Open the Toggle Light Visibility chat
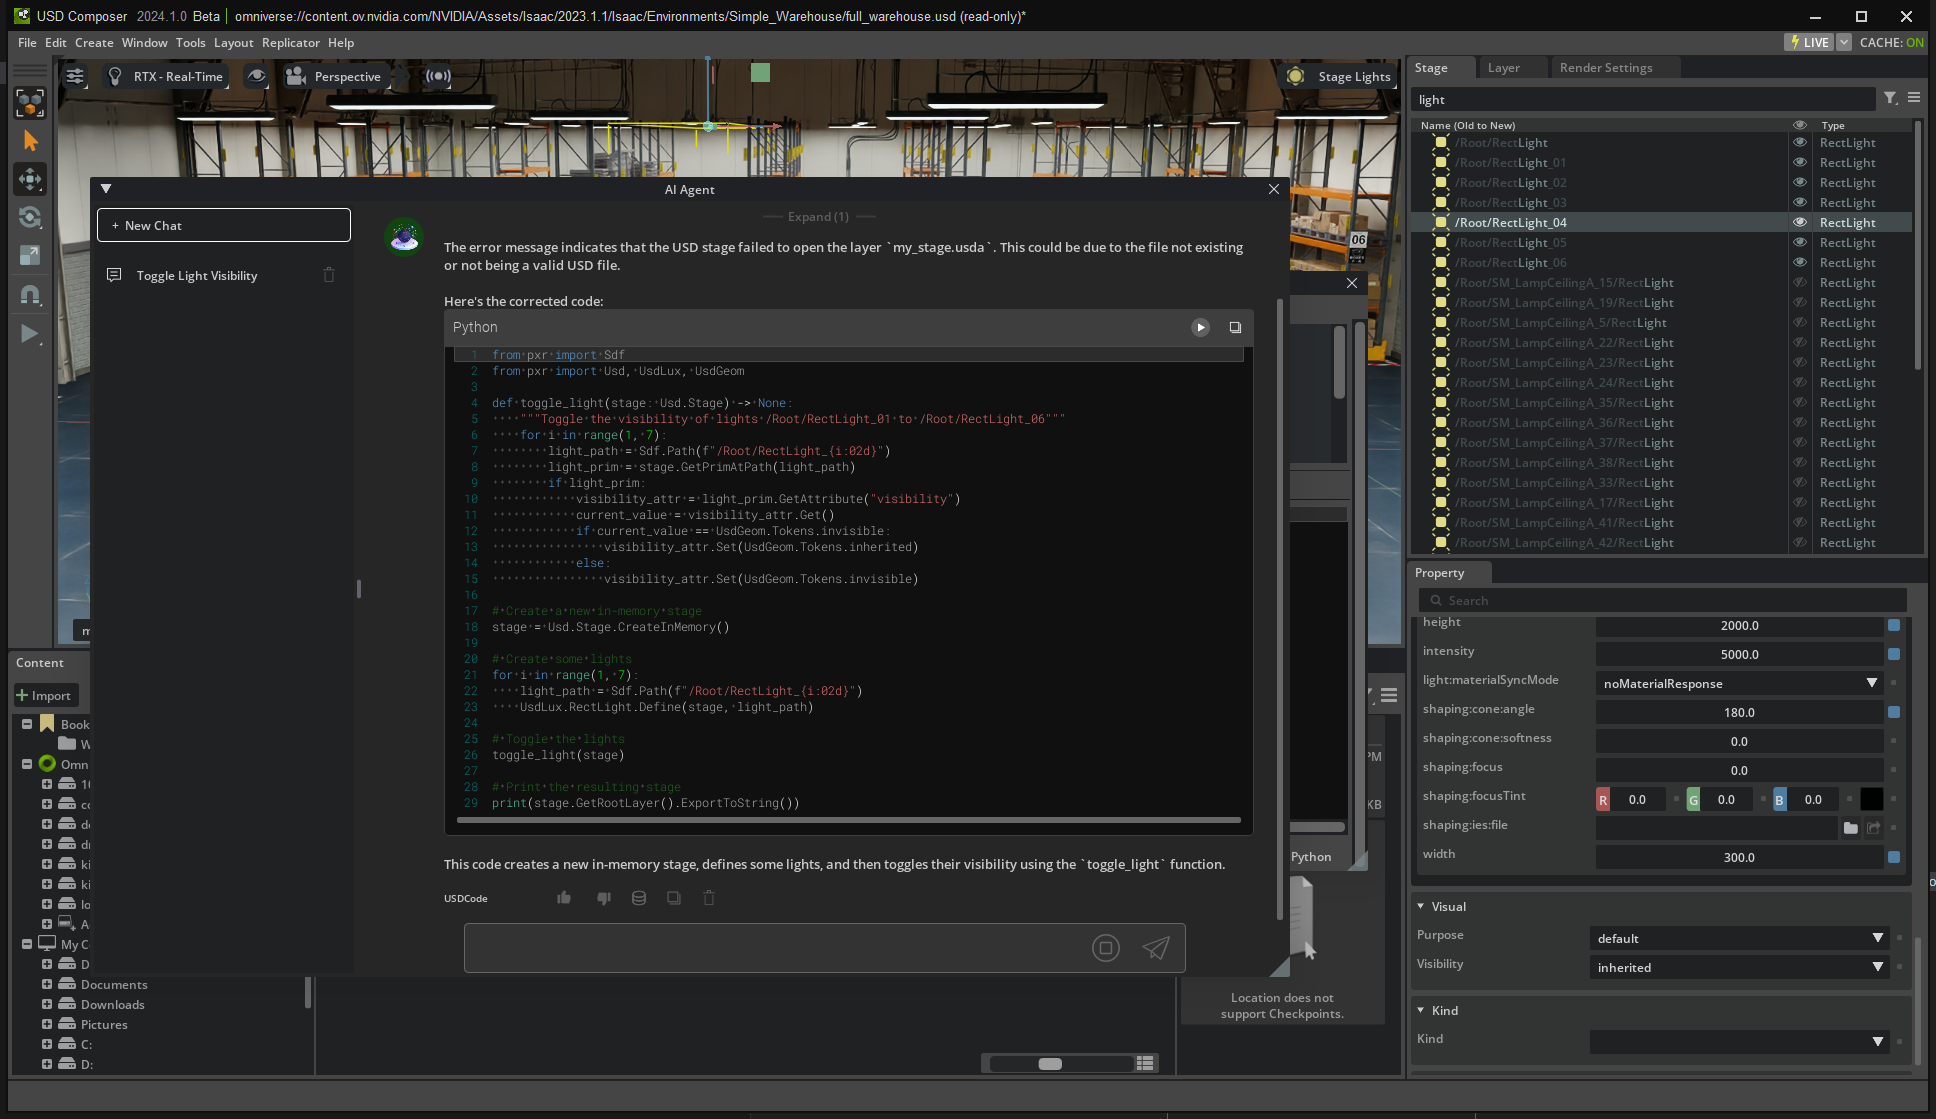The image size is (1936, 1119). click(197, 275)
